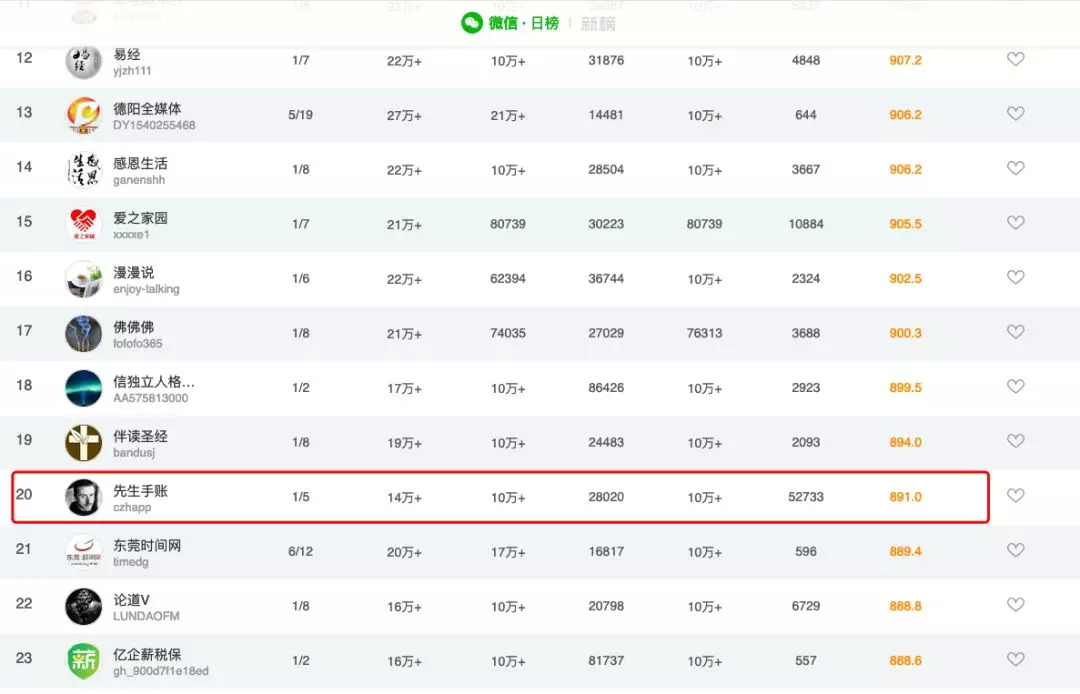Viewport: 1080px width, 694px height.
Task: Open the 东莞时间网 account name link
Action: click(x=147, y=545)
